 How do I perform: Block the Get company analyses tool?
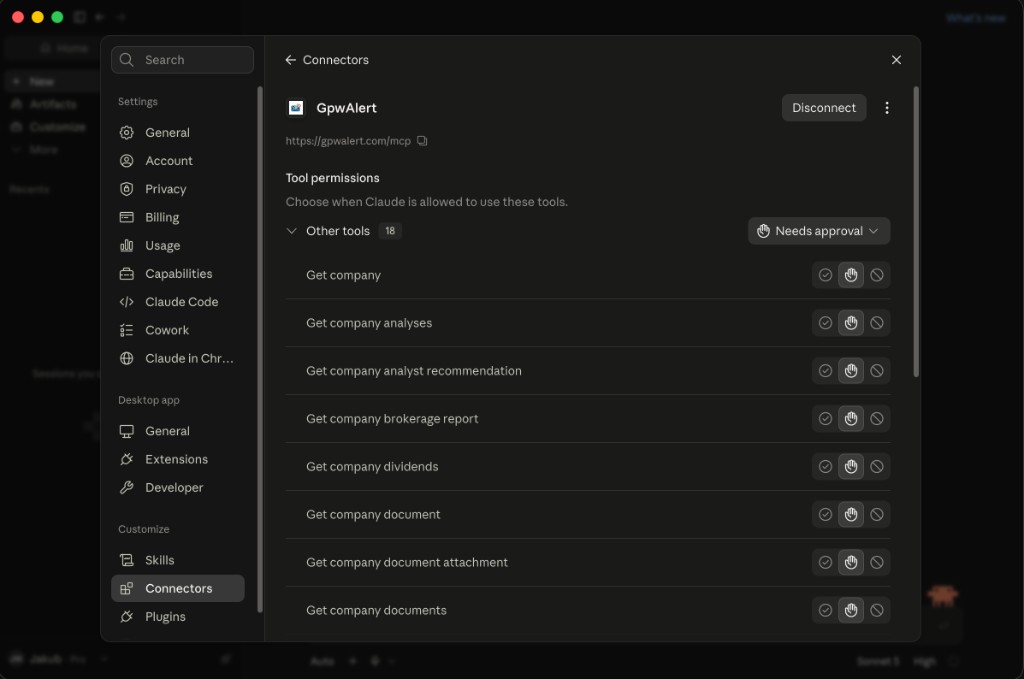(876, 323)
